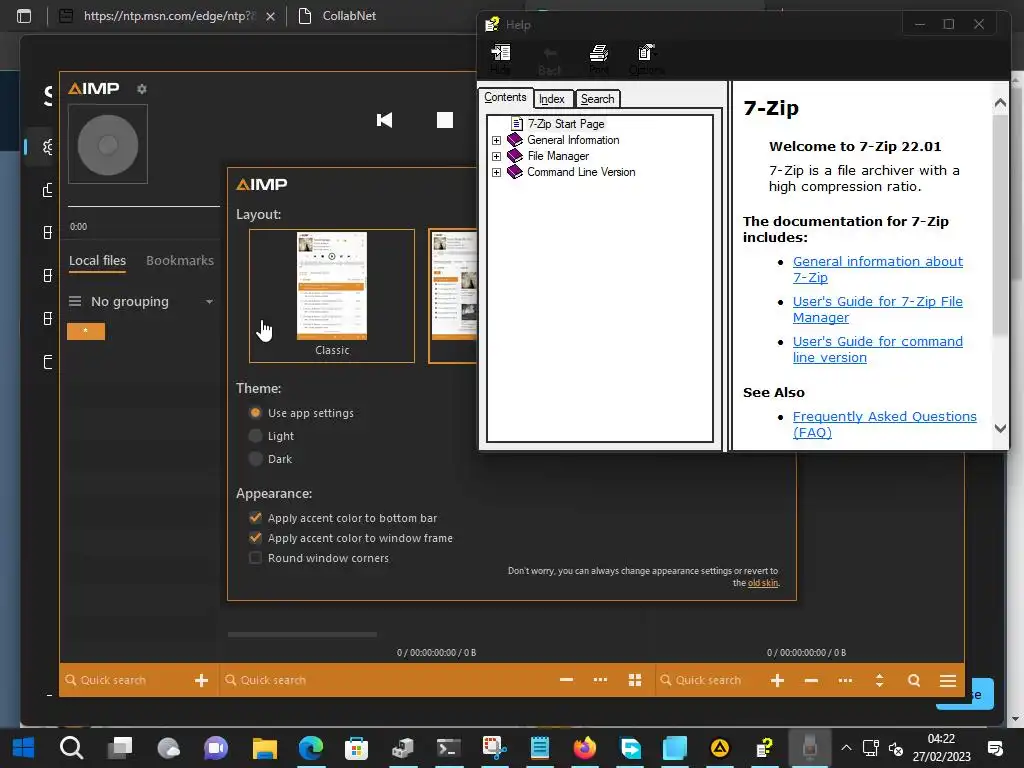Uncheck Apply accent color to bottom bar
1024x768 pixels.
pyautogui.click(x=255, y=518)
